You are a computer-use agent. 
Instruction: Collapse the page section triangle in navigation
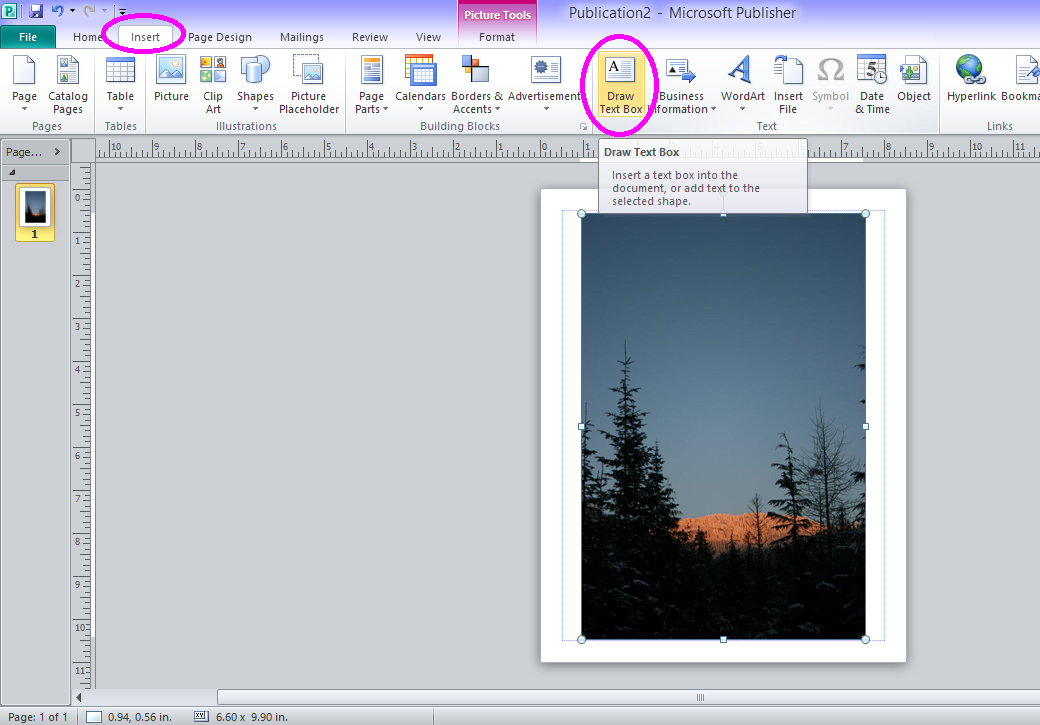12,172
